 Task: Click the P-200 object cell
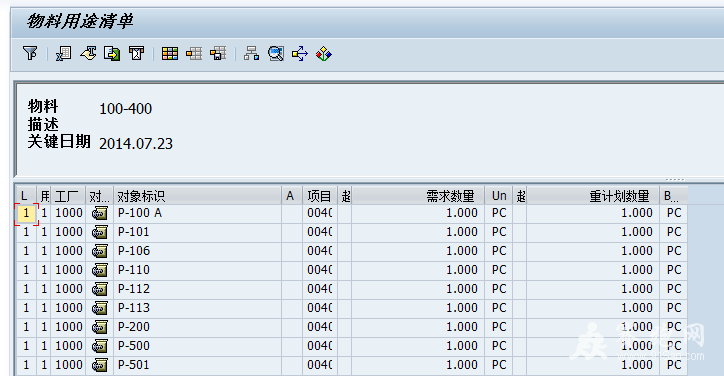(197, 327)
